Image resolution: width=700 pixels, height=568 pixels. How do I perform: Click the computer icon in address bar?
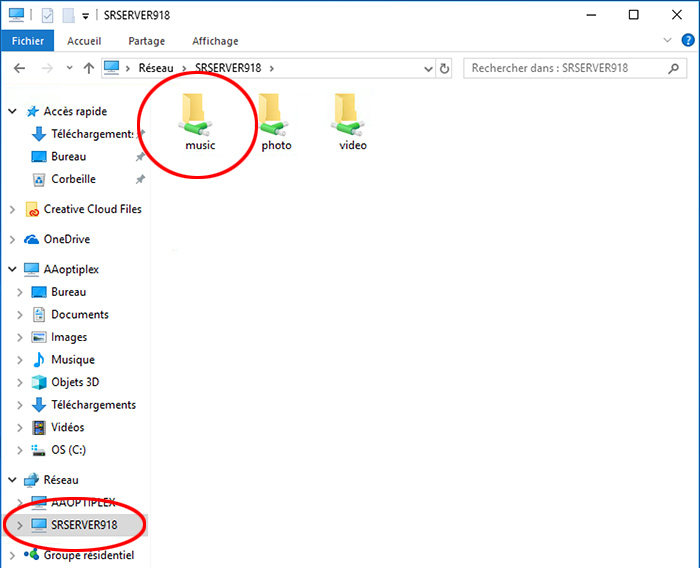click(112, 68)
